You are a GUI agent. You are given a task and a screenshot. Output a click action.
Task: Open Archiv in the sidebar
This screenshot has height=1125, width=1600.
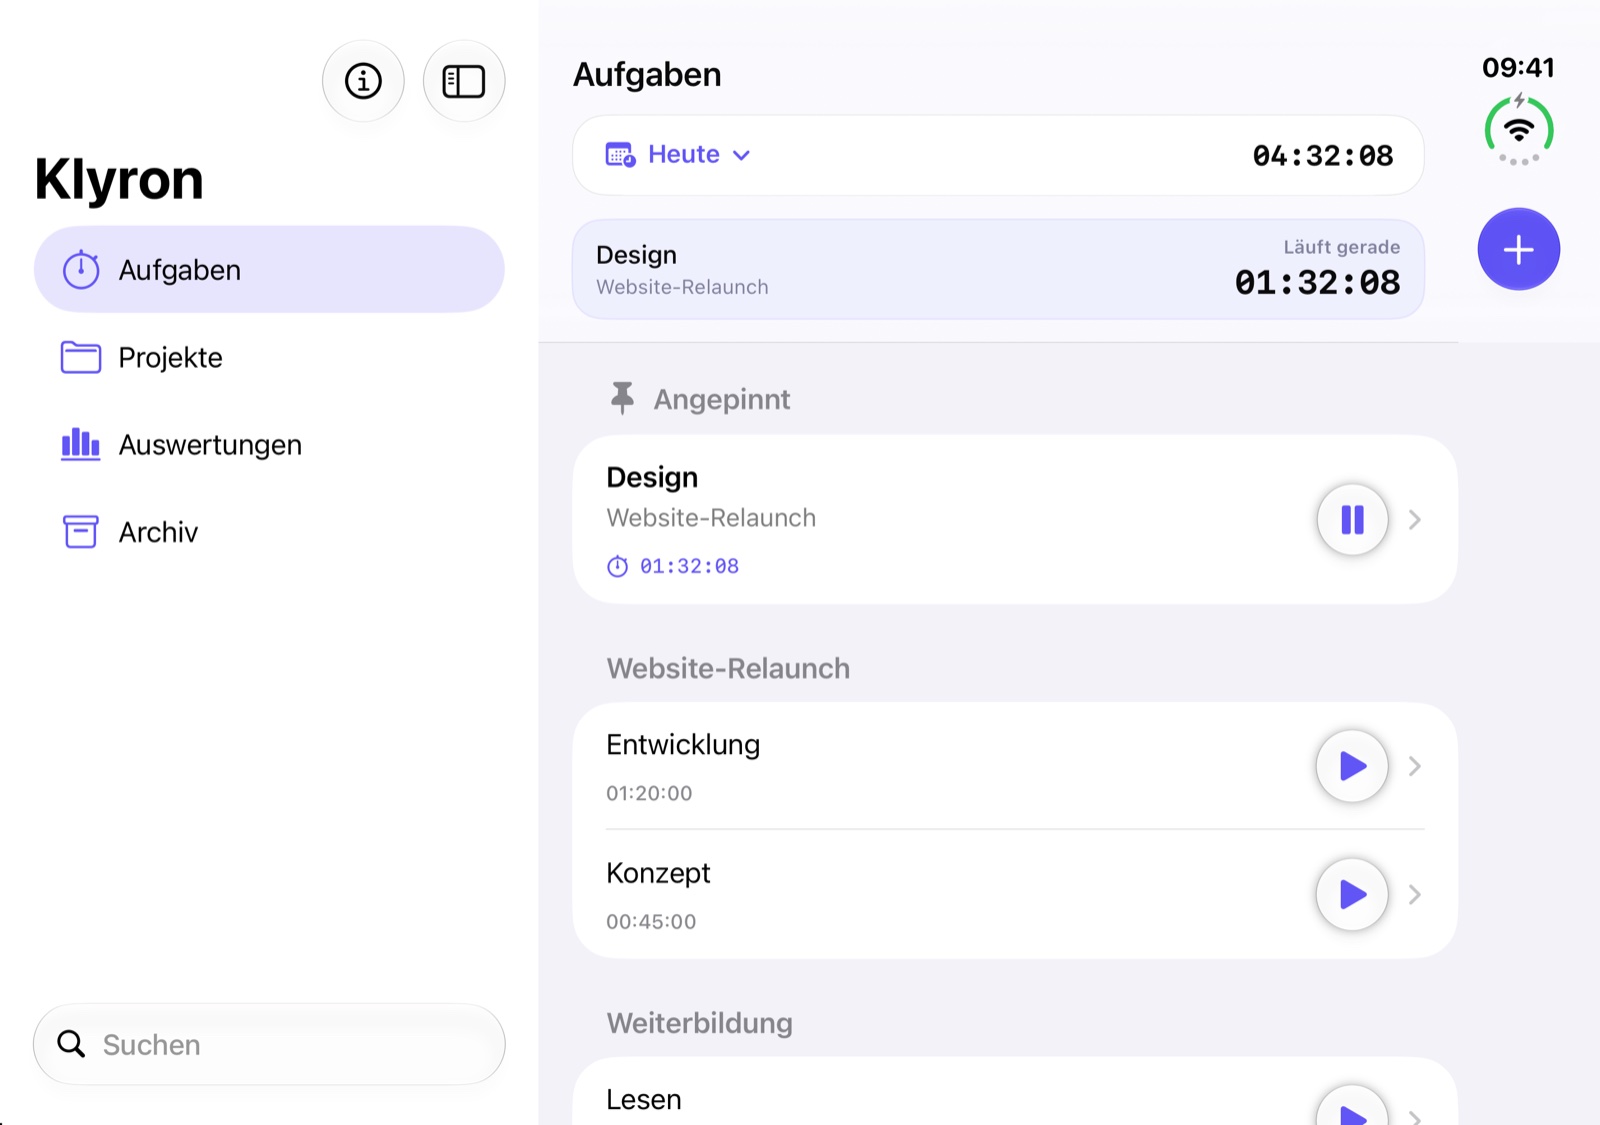pyautogui.click(x=269, y=531)
